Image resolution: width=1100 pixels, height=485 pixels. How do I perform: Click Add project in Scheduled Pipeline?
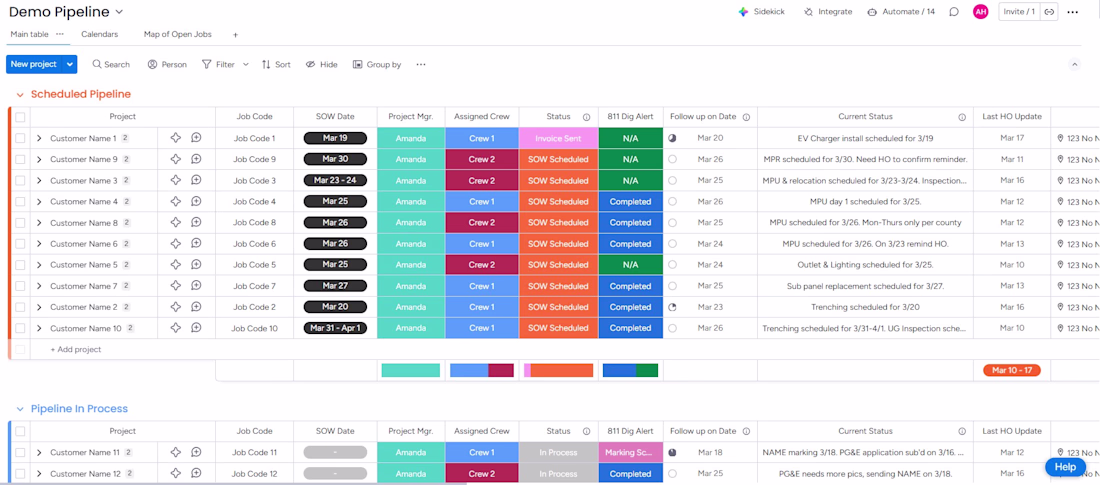(76, 350)
